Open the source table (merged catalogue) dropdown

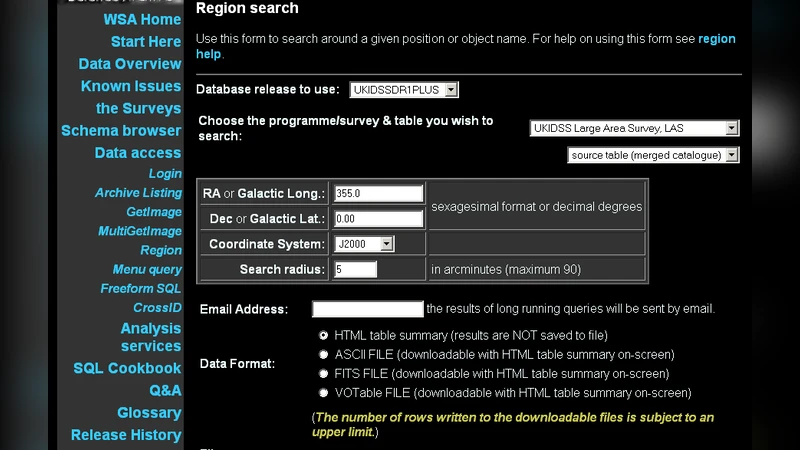click(653, 155)
